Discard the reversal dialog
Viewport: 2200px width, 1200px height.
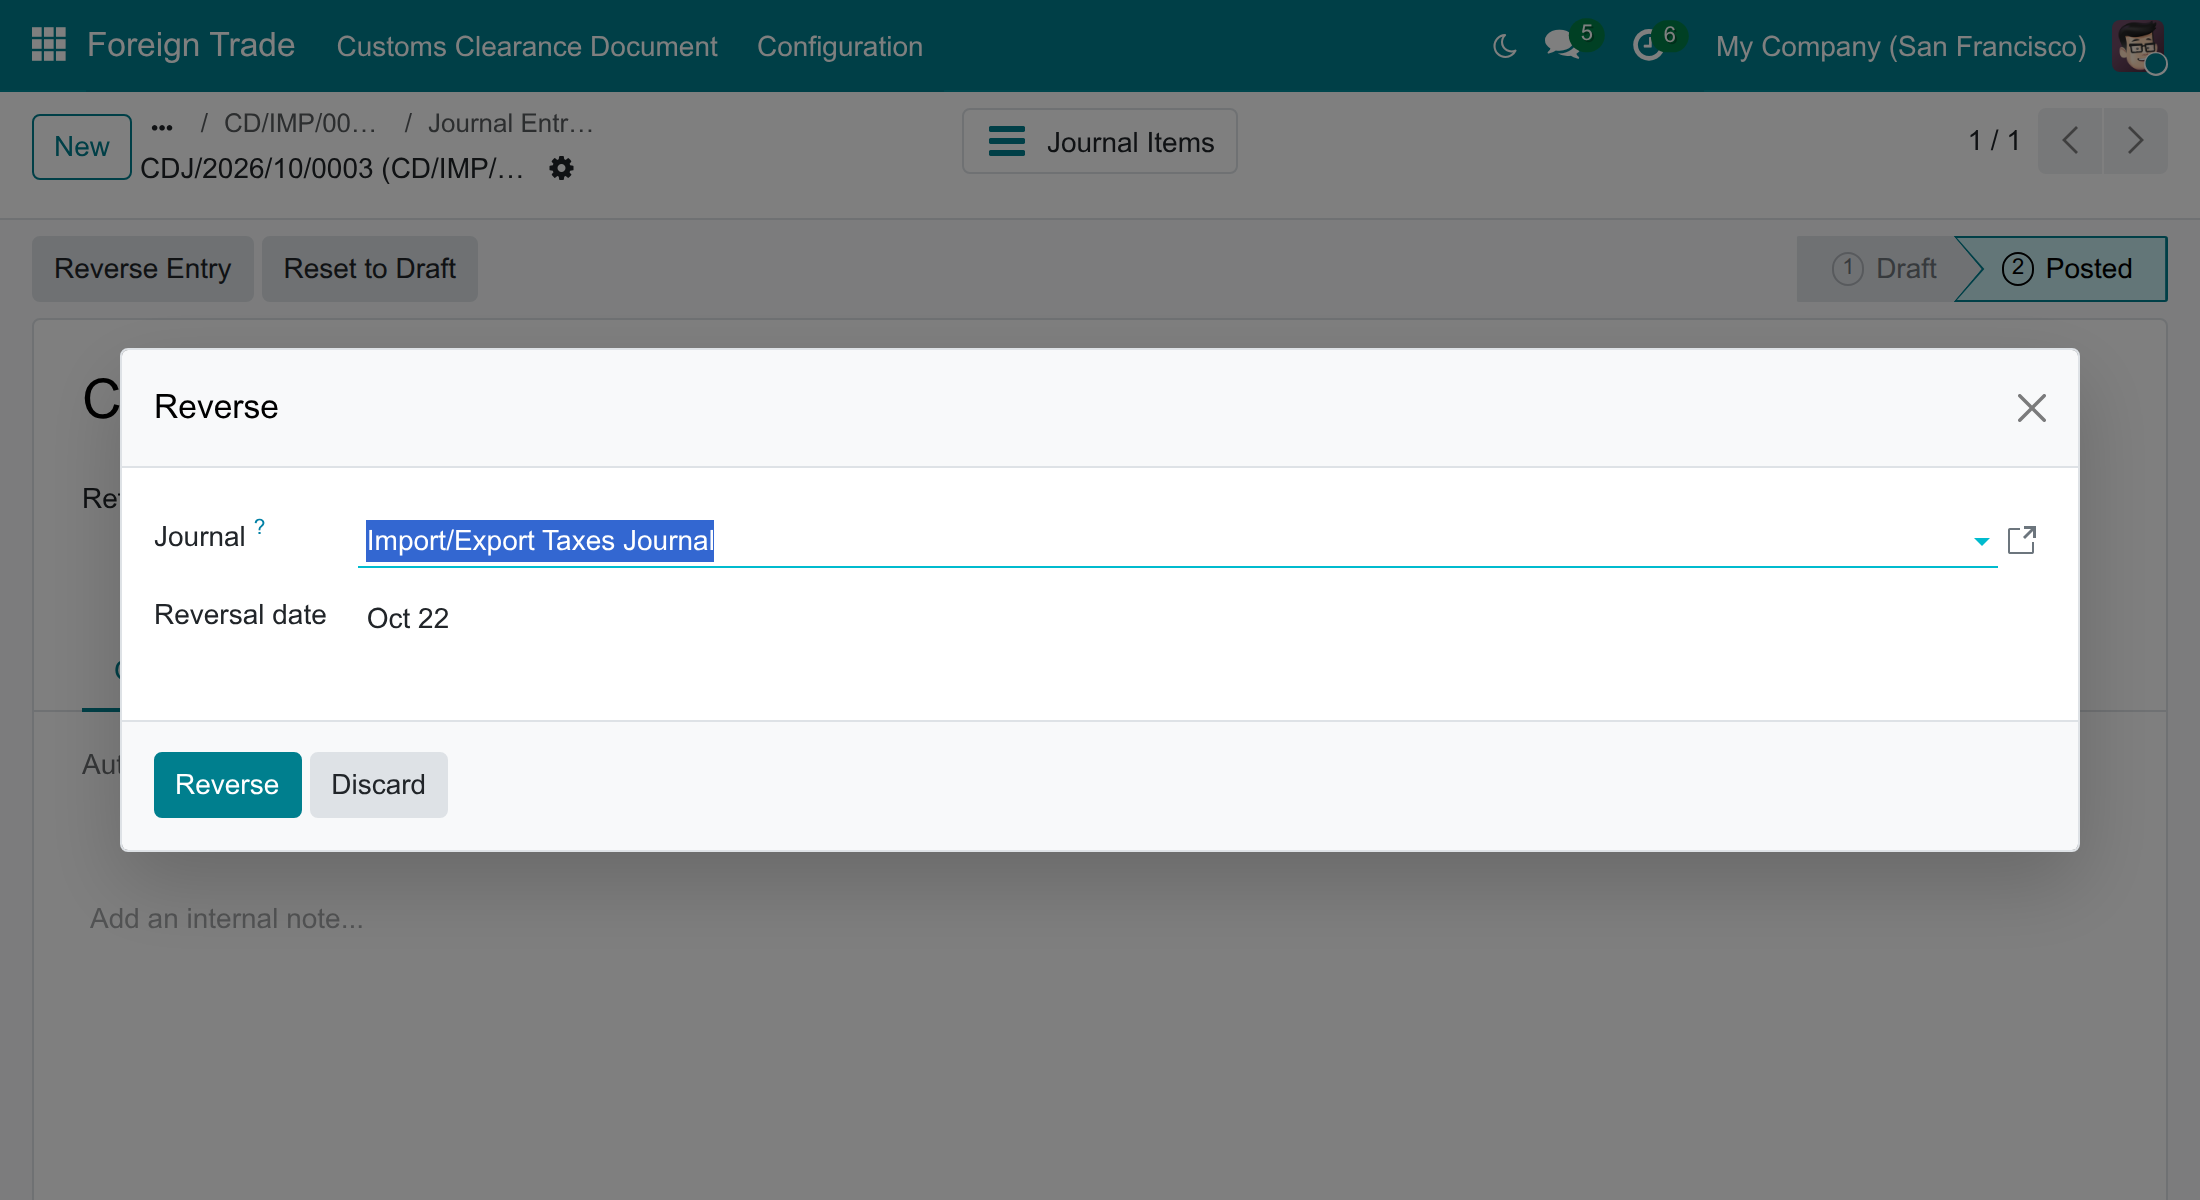click(x=378, y=785)
